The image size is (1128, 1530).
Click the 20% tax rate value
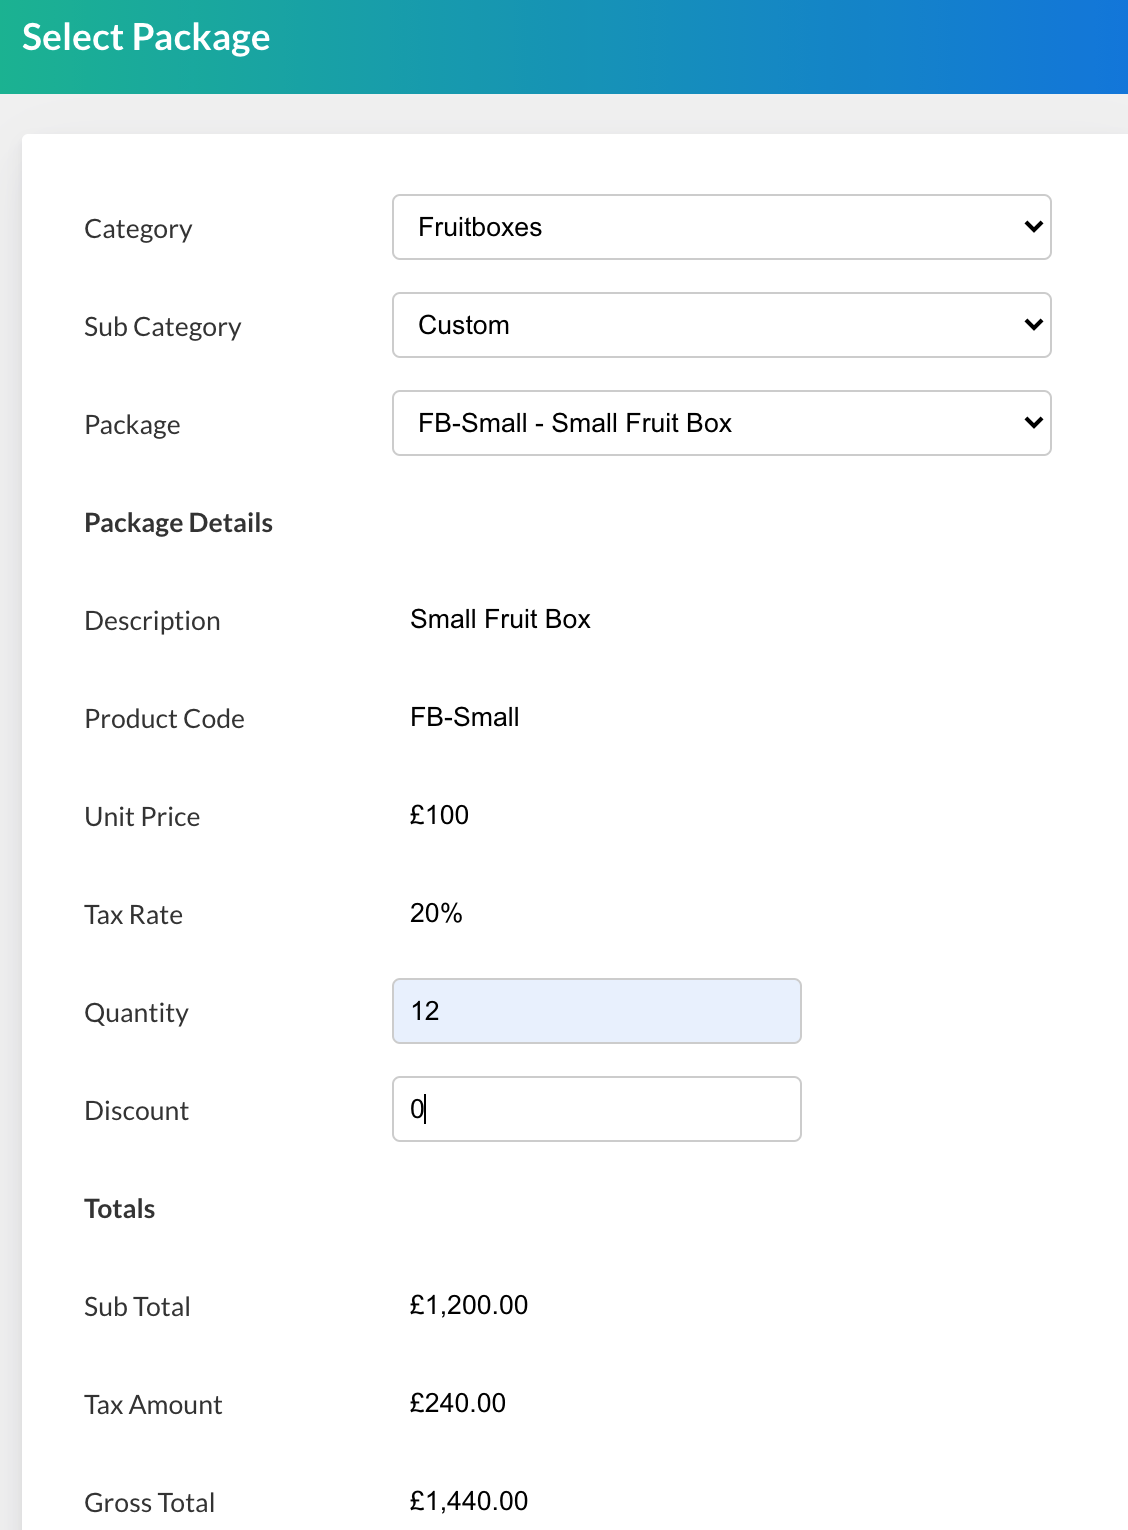pos(436,913)
